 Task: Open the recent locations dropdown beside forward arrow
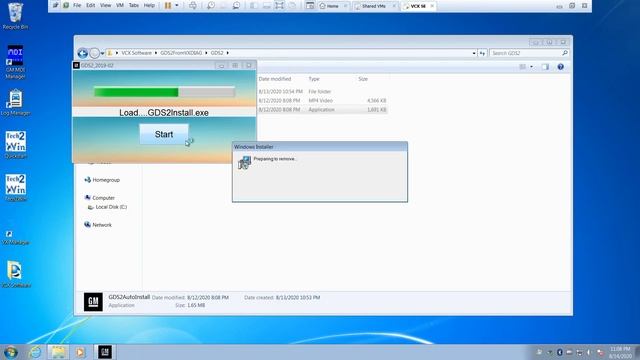pos(102,53)
